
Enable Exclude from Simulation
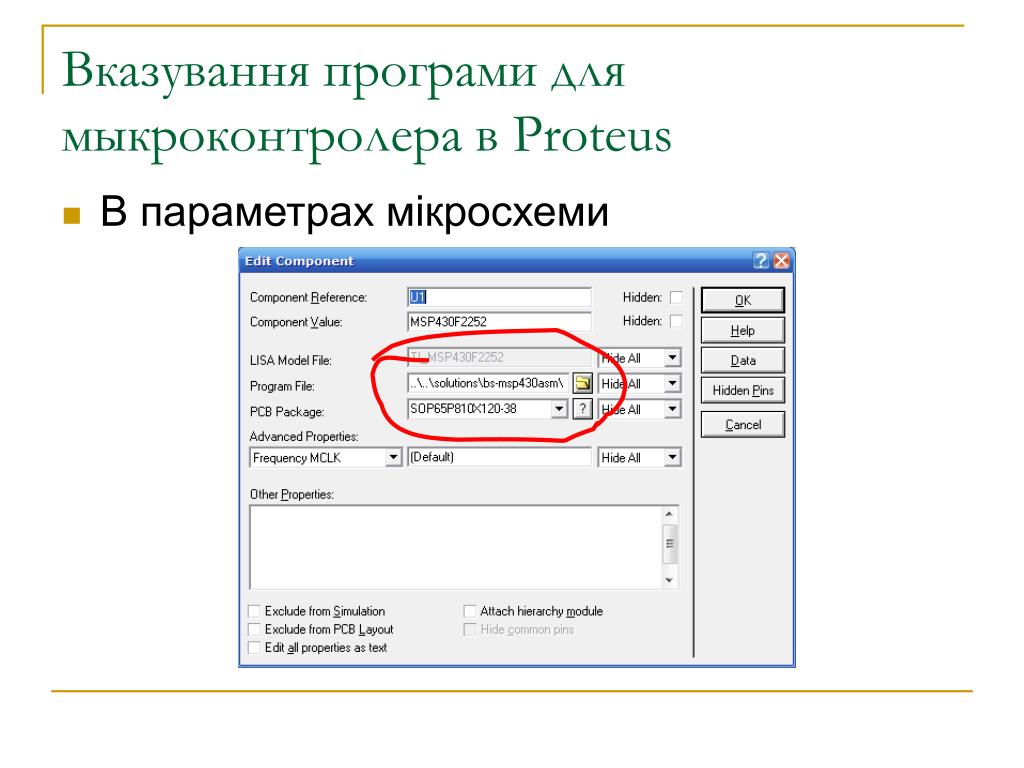pos(255,611)
